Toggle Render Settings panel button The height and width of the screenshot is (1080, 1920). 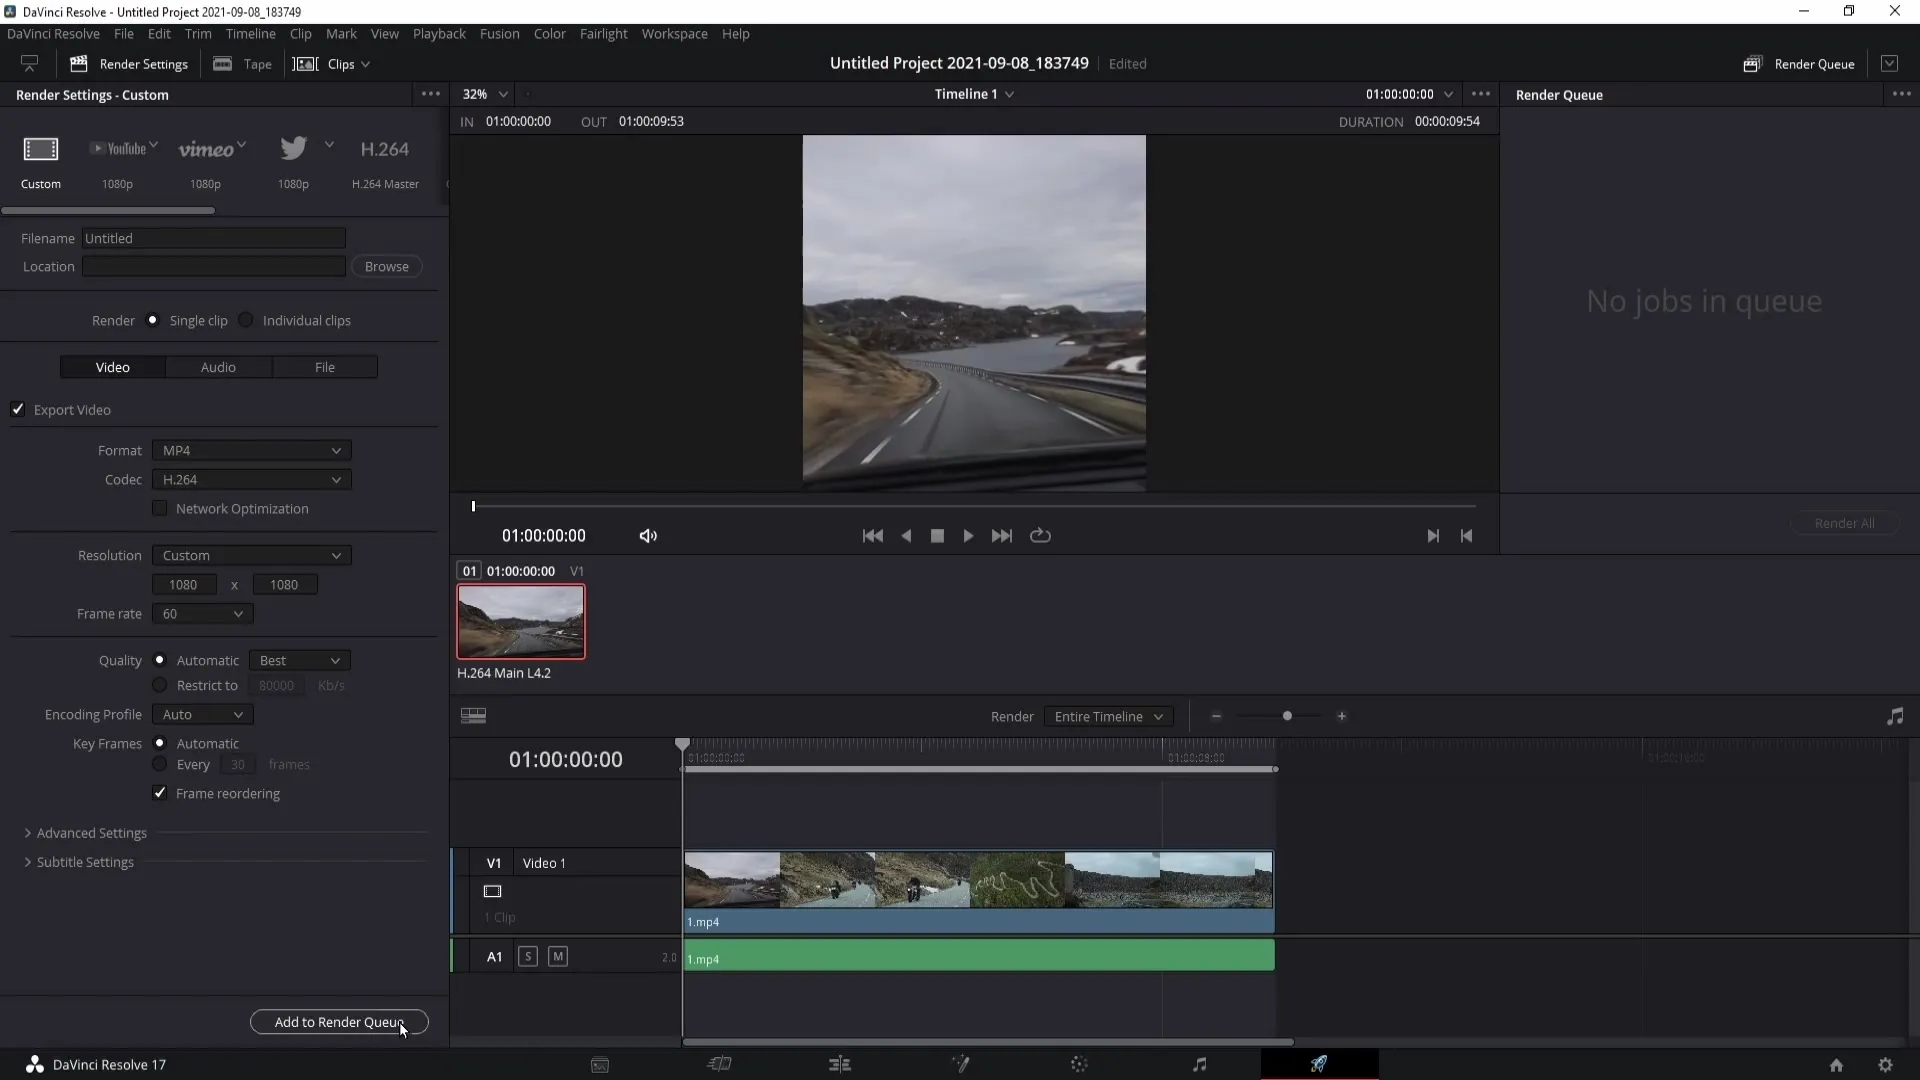129,64
